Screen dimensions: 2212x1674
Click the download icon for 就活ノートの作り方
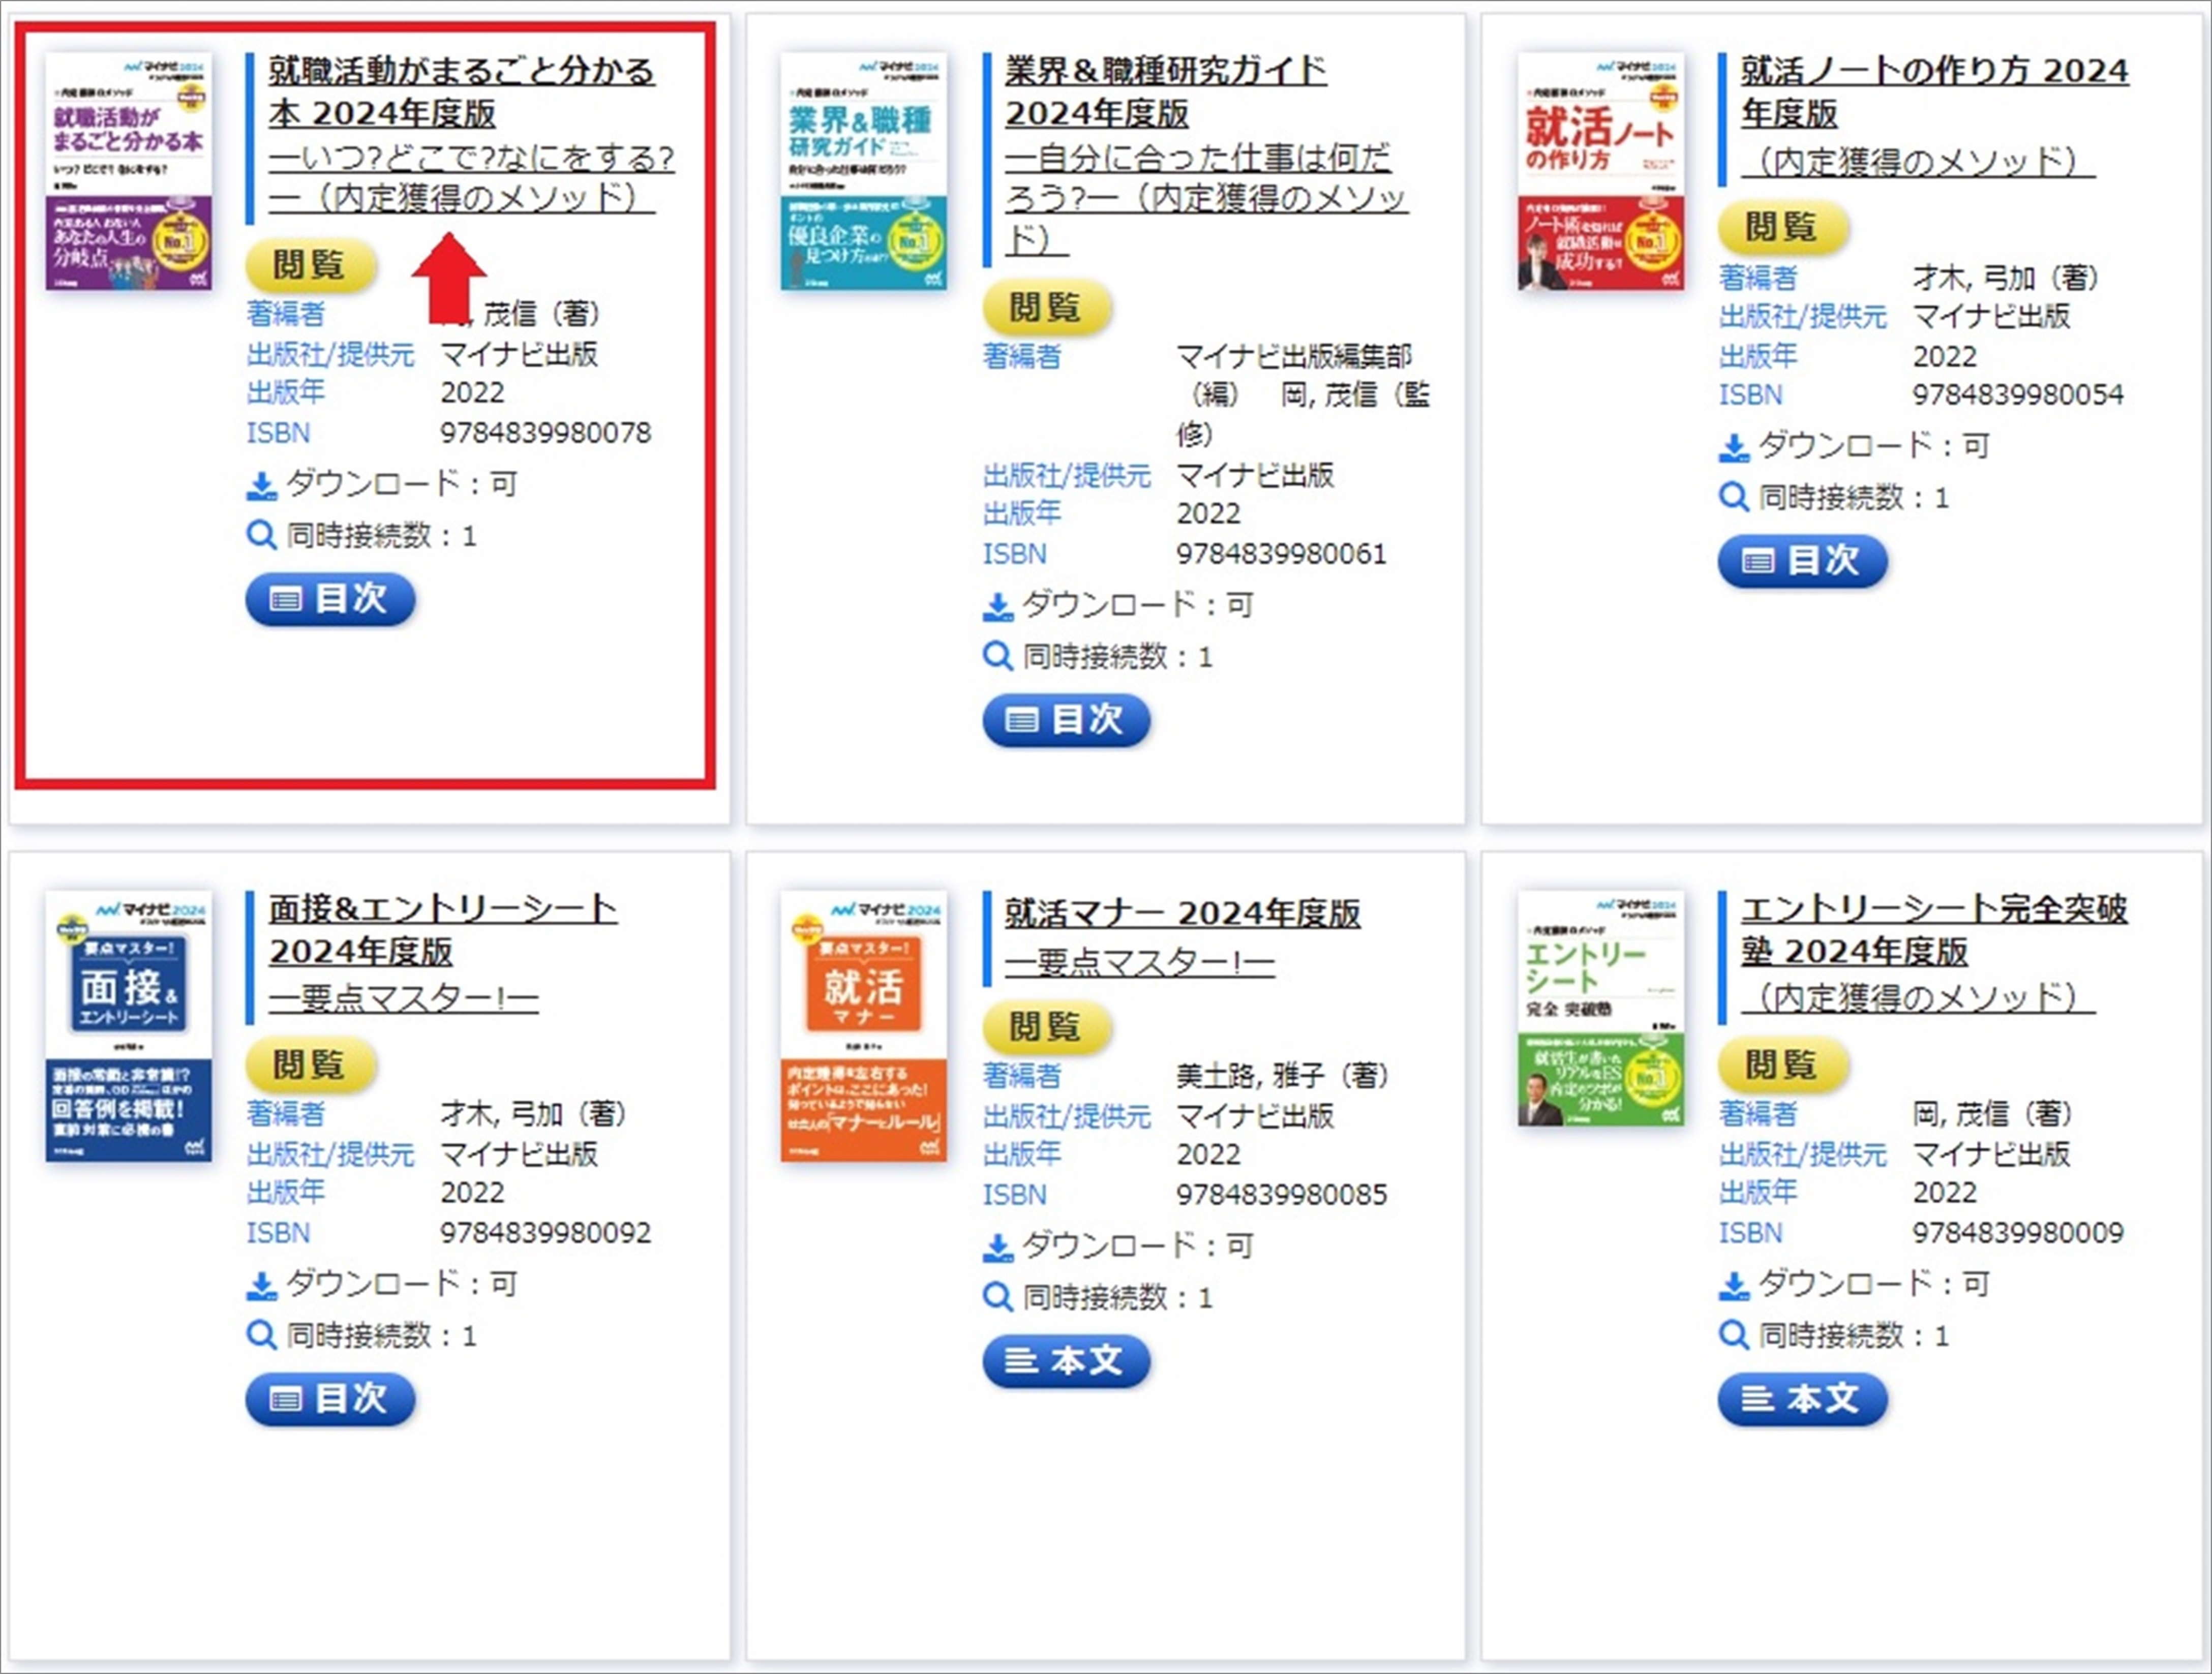pos(1734,447)
